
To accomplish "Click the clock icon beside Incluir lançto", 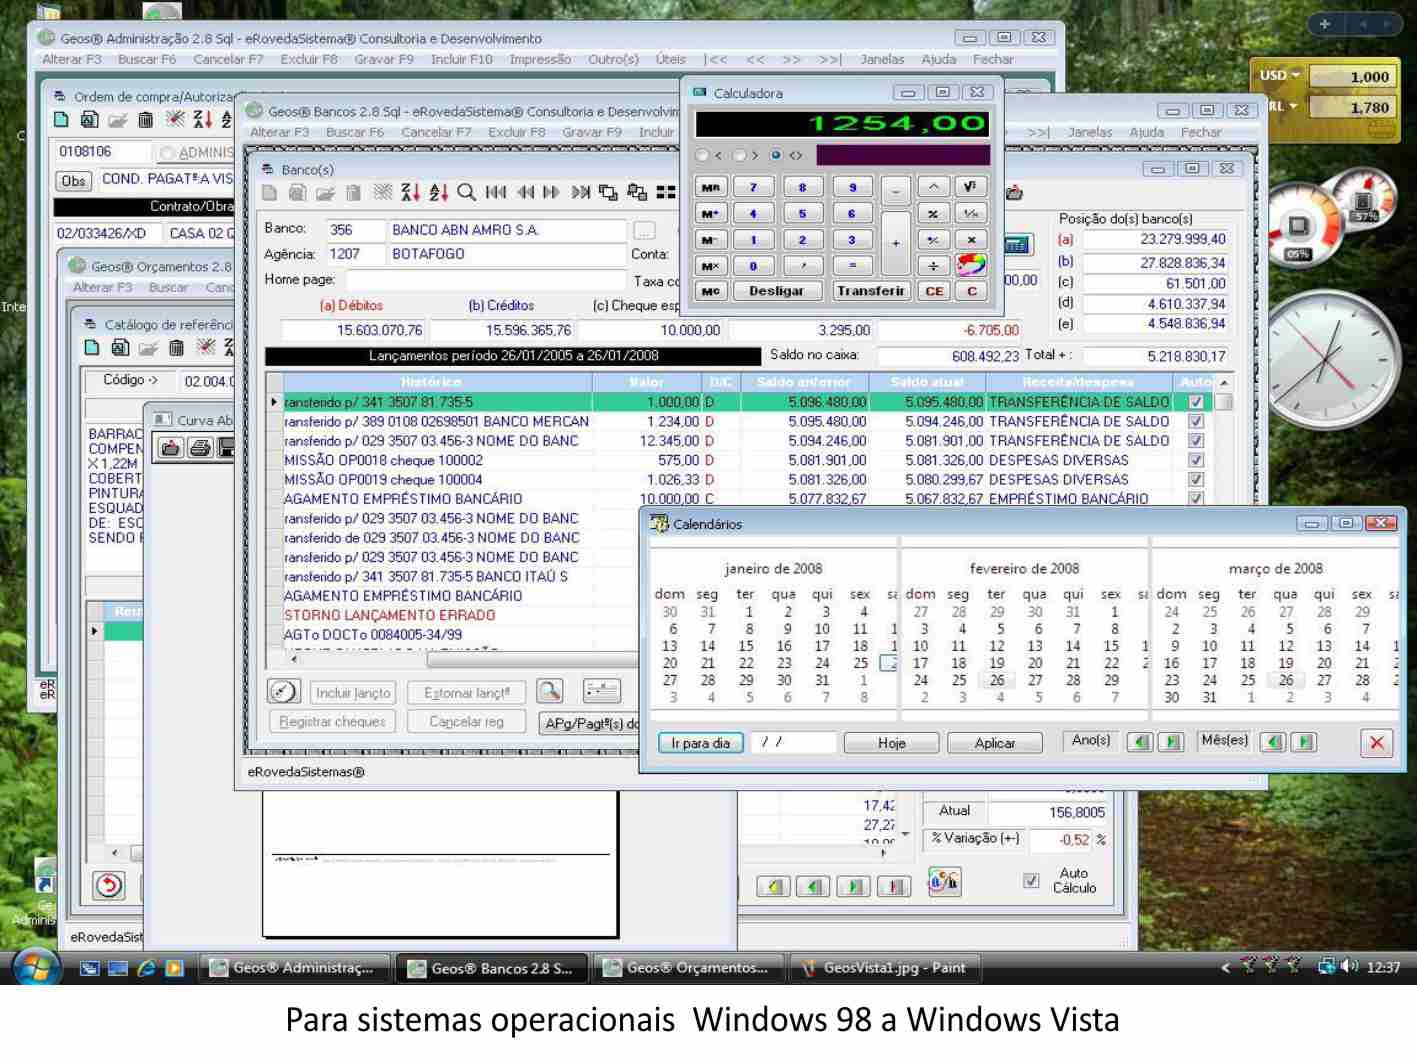I will pos(284,691).
